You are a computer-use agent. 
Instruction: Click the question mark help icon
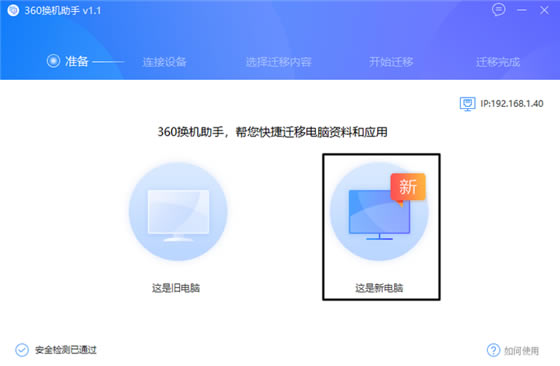(493, 350)
